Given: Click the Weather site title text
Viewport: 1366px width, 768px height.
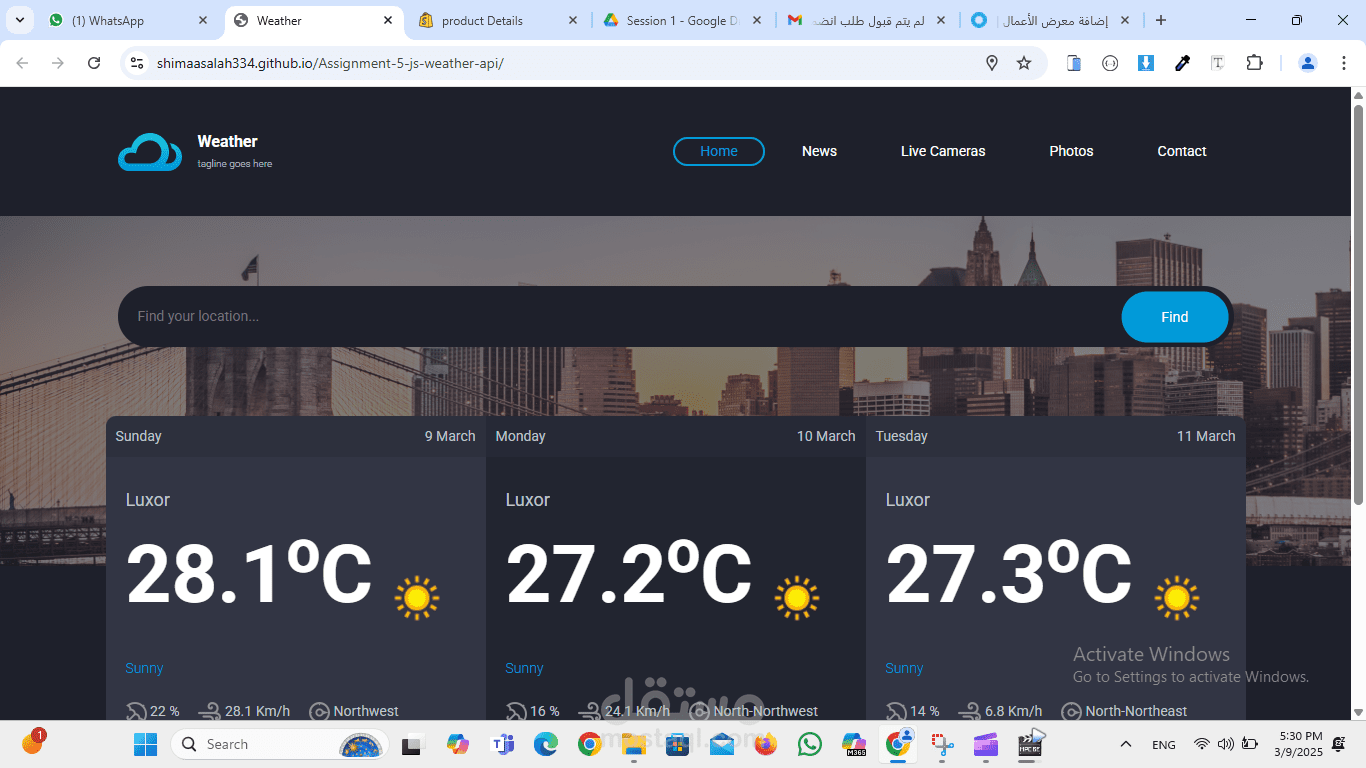Looking at the screenshot, I should click(227, 142).
